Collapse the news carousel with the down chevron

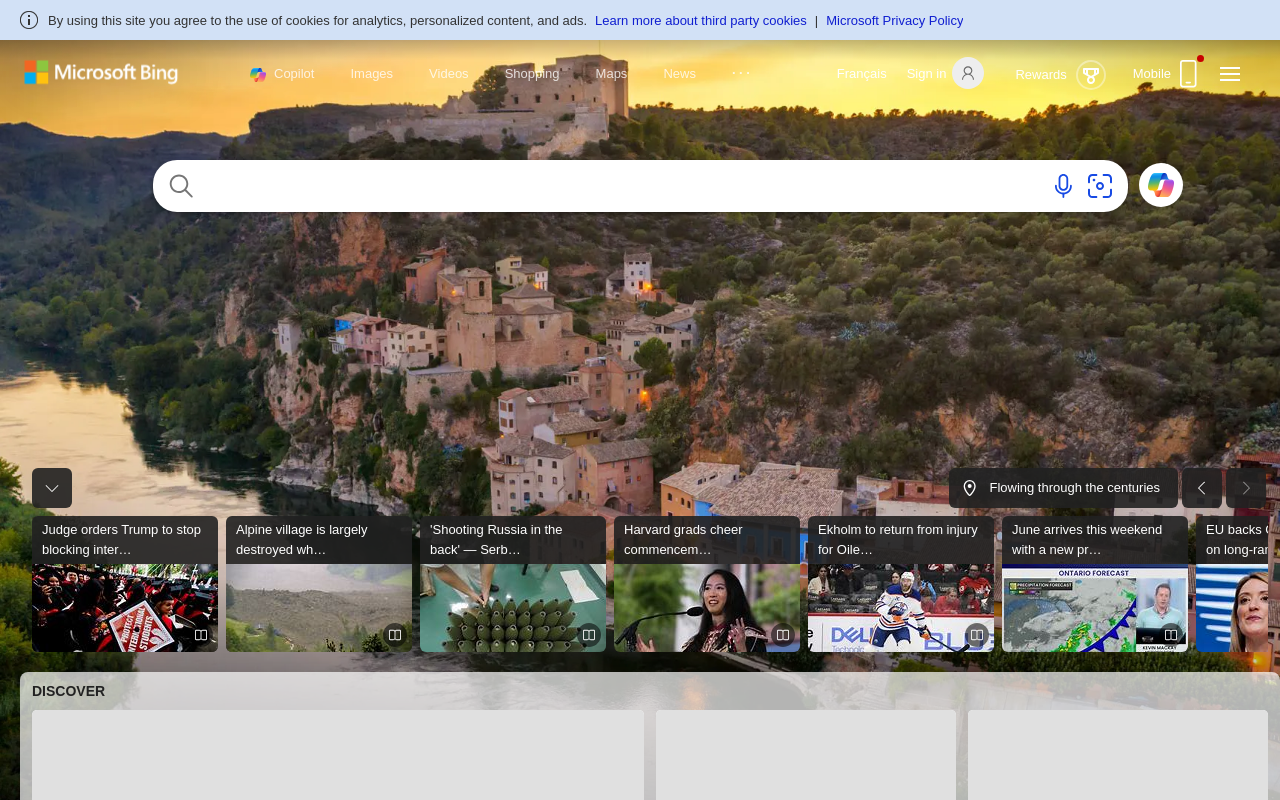pos(51,488)
